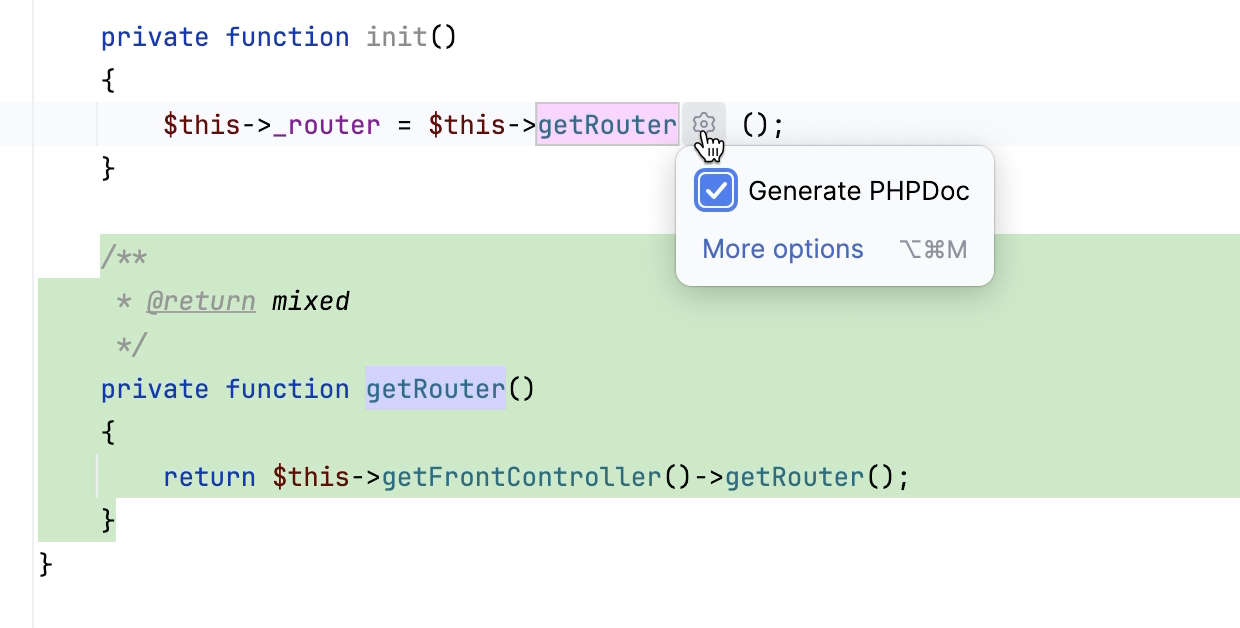Click the class closing brace at the bottom
The width and height of the screenshot is (1240, 628).
45,564
